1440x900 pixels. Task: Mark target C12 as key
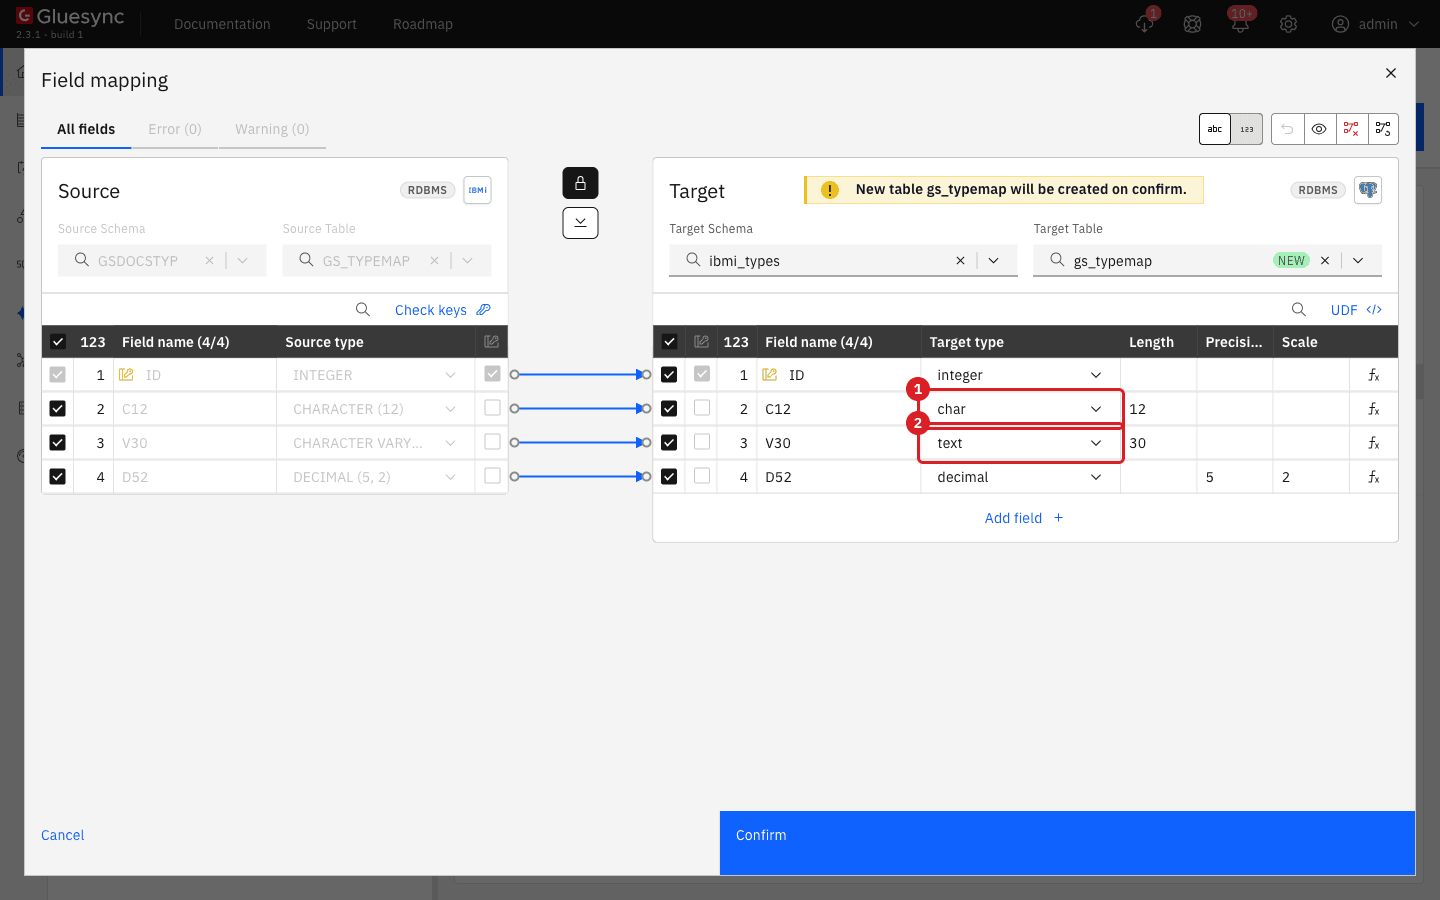[702, 408]
